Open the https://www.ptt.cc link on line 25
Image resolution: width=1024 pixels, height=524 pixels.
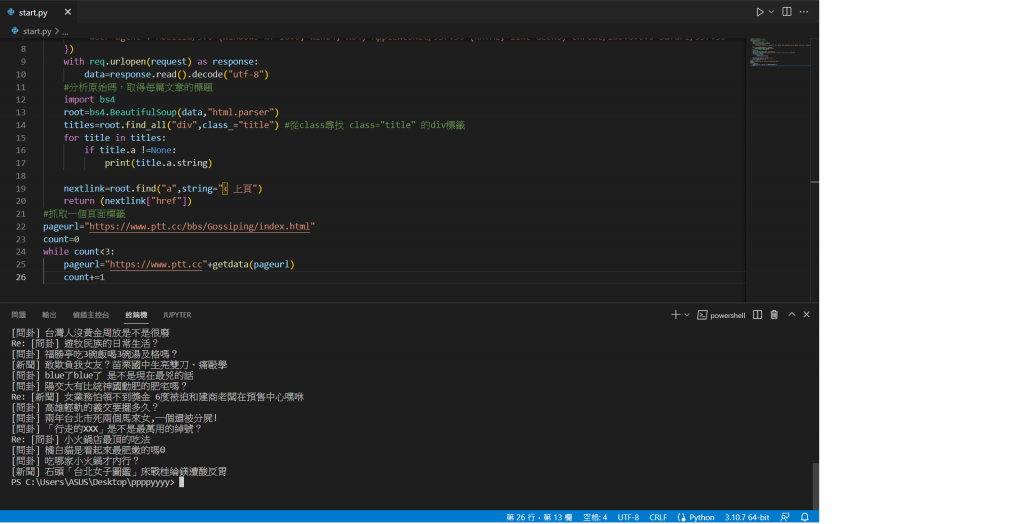156,265
